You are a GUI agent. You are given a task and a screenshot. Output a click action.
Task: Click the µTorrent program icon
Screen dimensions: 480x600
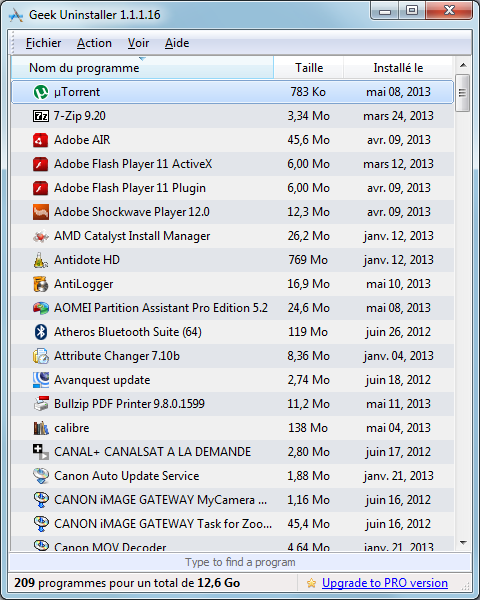click(41, 92)
